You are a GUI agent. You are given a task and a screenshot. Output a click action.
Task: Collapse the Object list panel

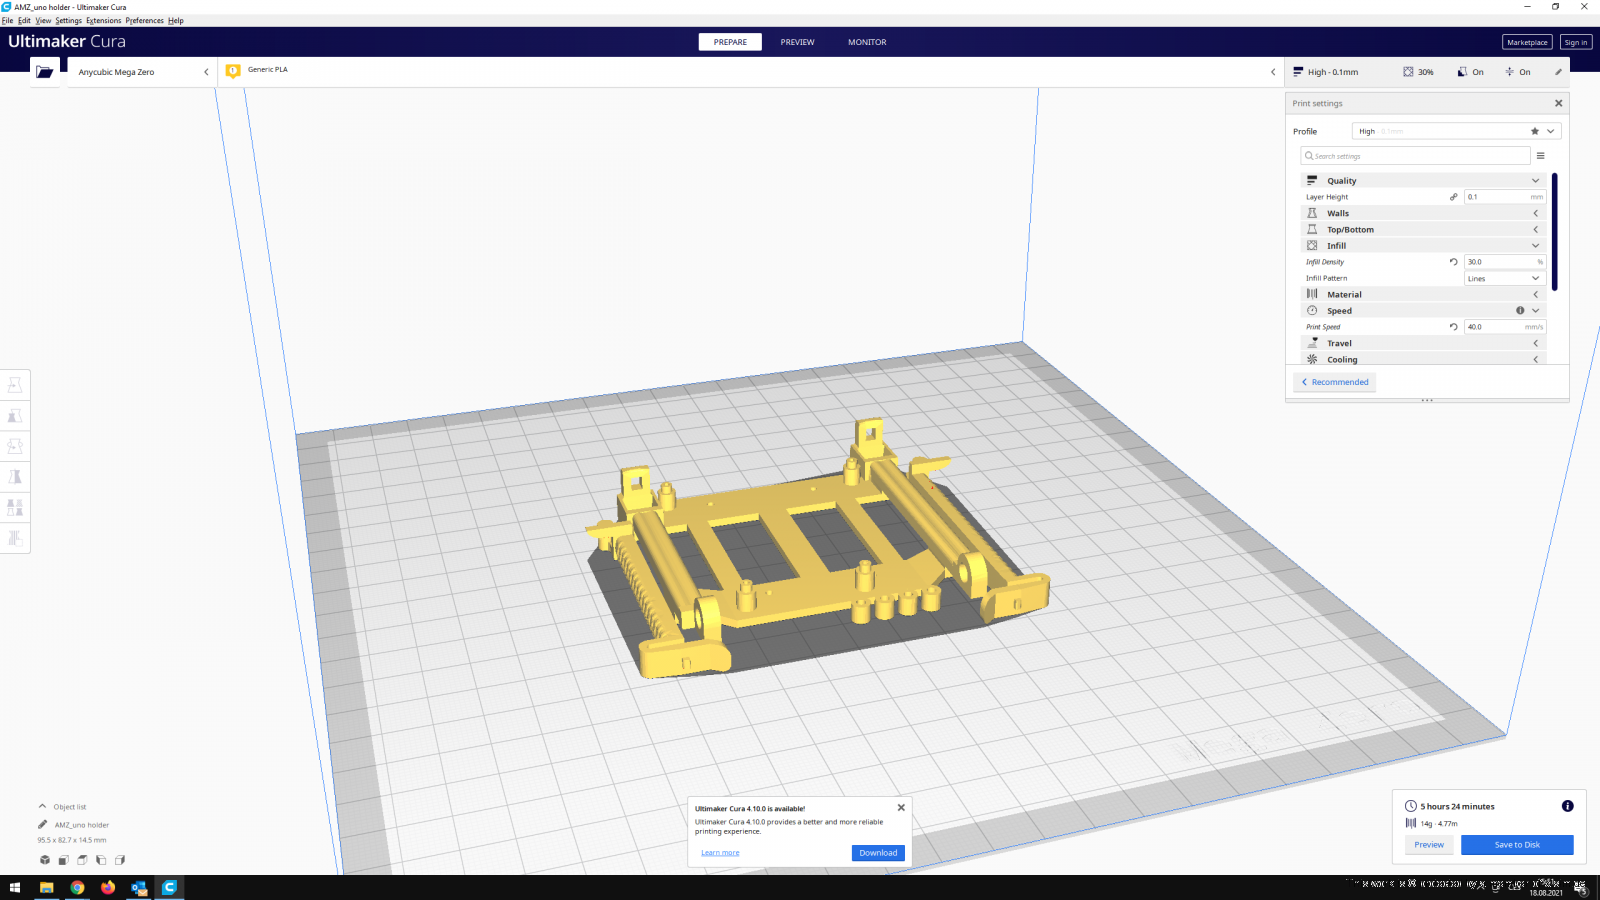(x=43, y=806)
